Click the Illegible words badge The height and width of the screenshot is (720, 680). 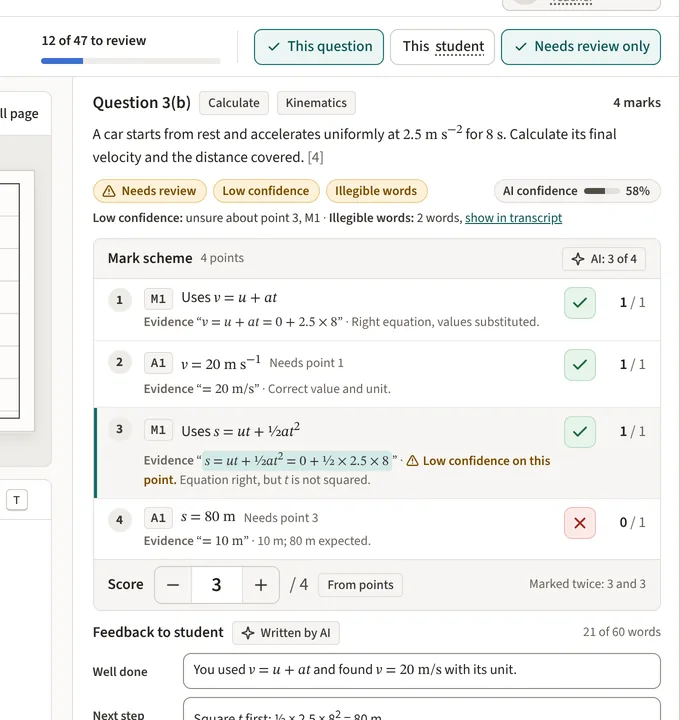377,191
